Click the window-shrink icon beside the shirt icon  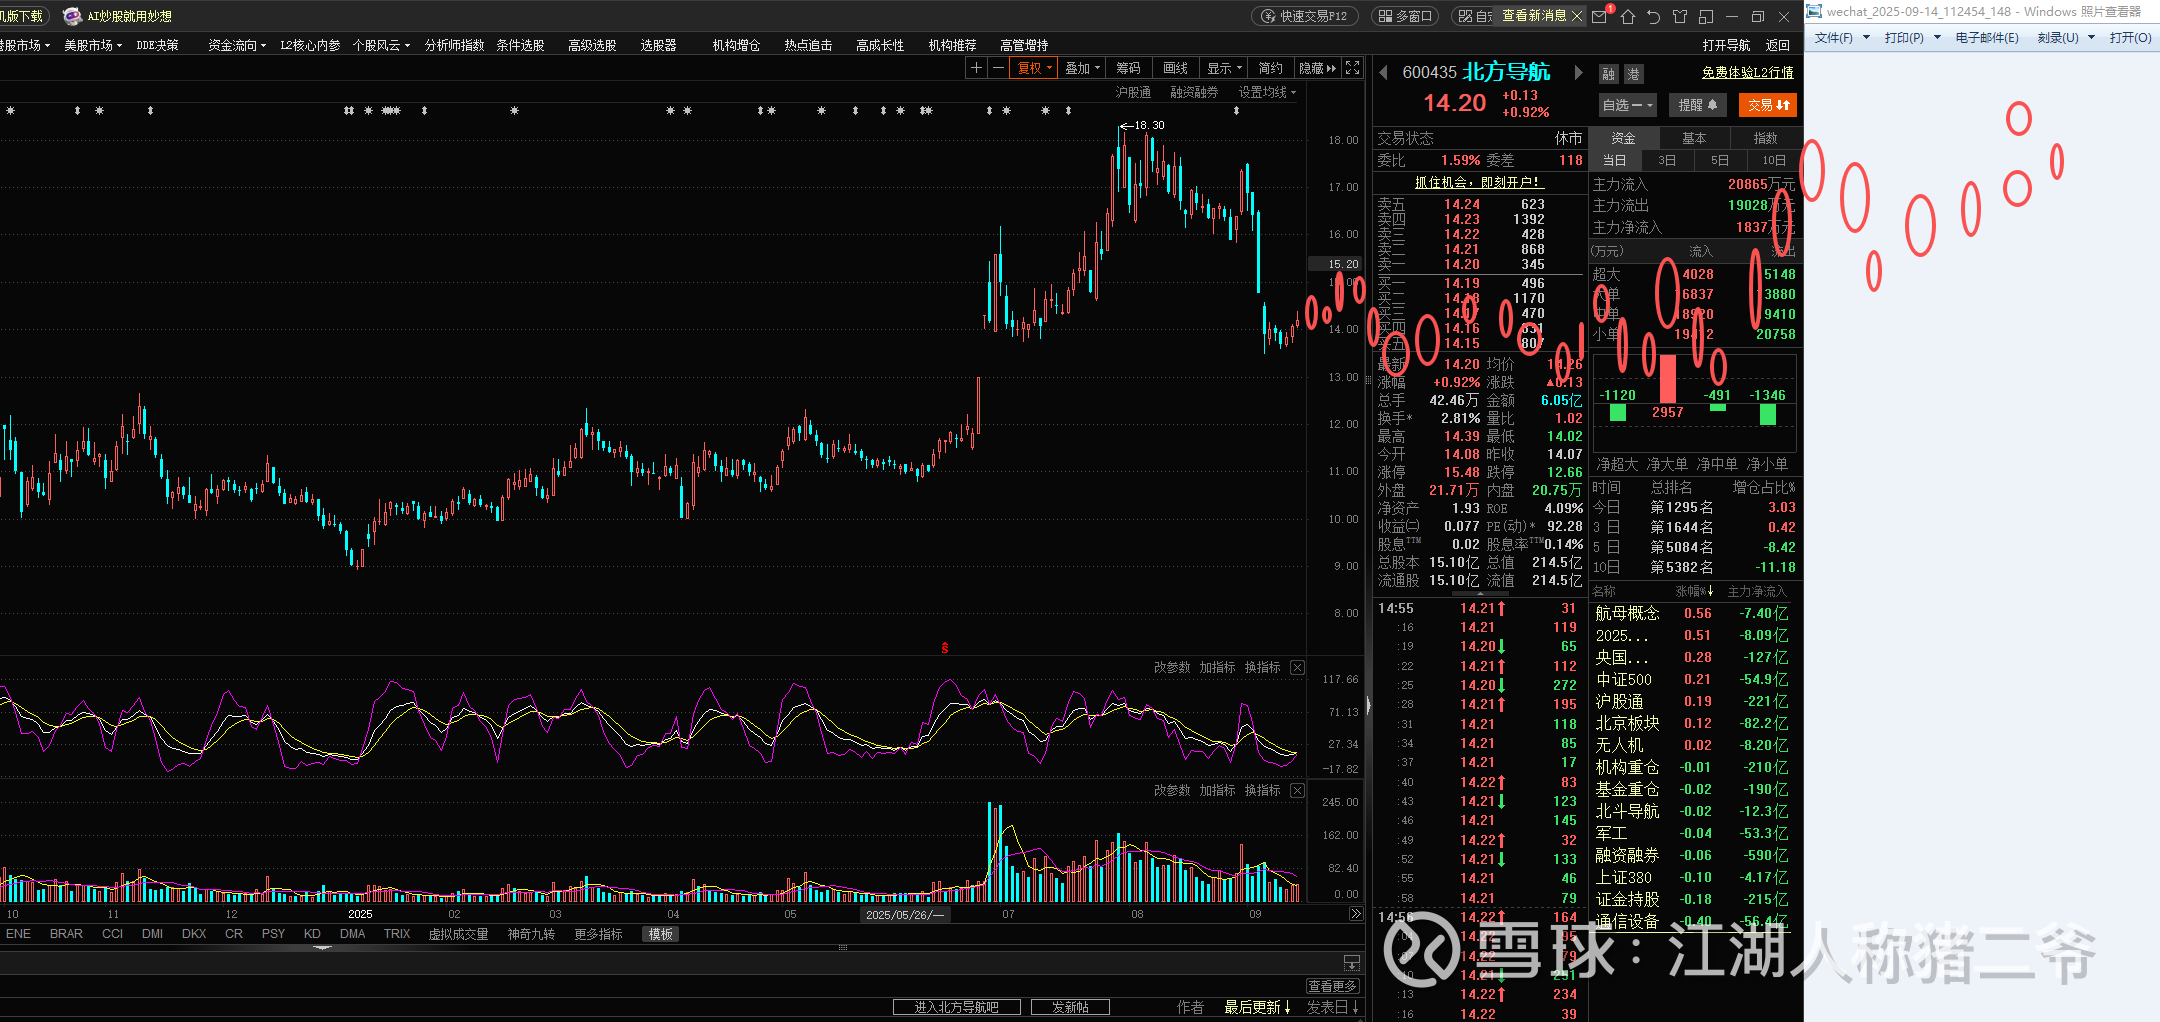(1706, 16)
